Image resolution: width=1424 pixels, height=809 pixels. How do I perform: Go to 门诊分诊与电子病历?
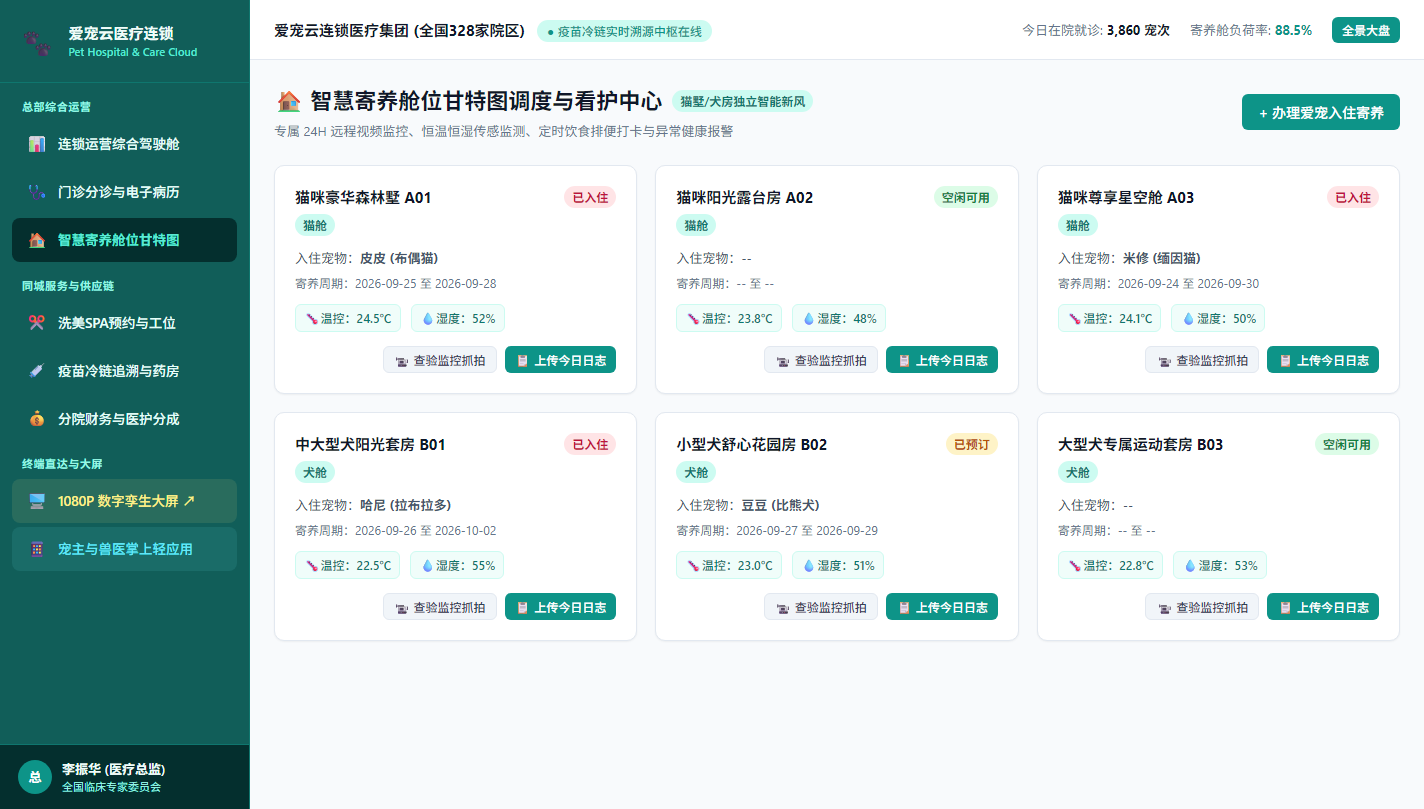pos(124,192)
